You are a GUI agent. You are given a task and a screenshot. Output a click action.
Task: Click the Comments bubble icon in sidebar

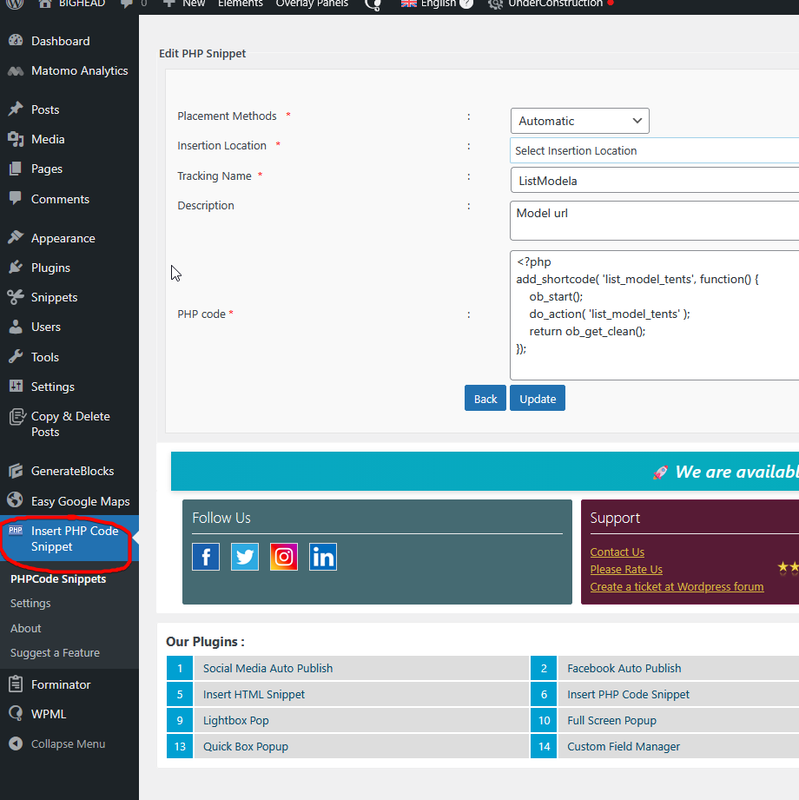tap(16, 198)
